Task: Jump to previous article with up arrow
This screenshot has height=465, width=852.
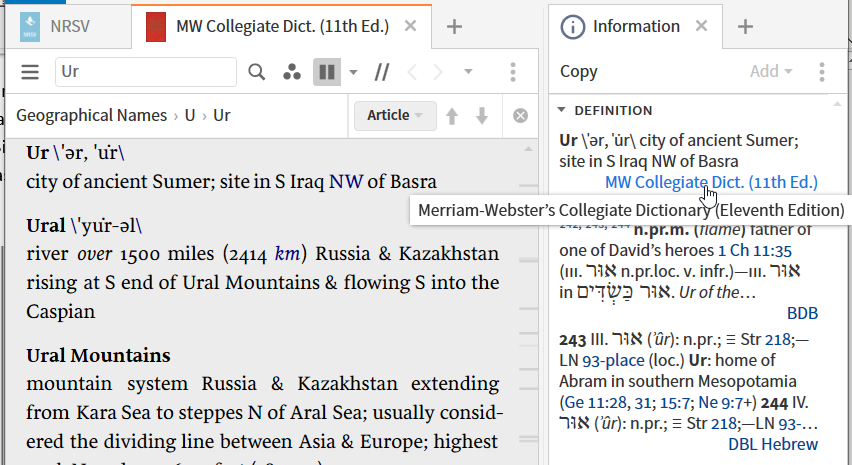Action: point(452,116)
